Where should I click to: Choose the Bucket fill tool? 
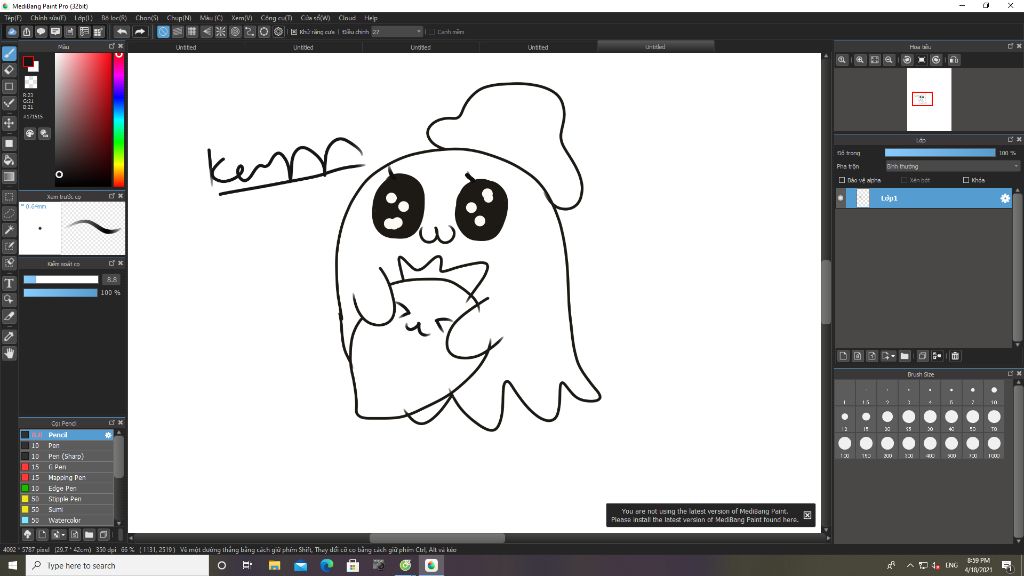(9, 160)
